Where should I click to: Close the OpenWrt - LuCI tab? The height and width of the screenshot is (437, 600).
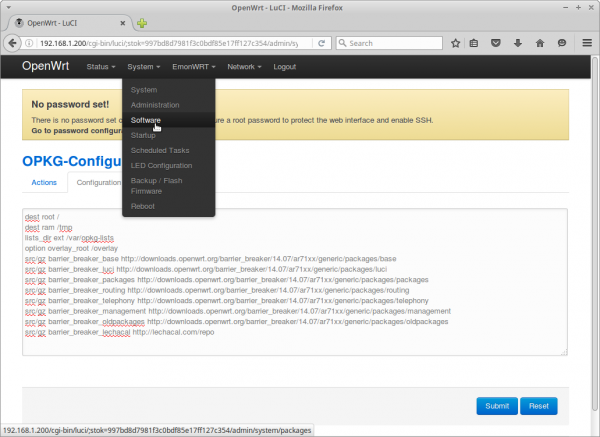(x=123, y=23)
